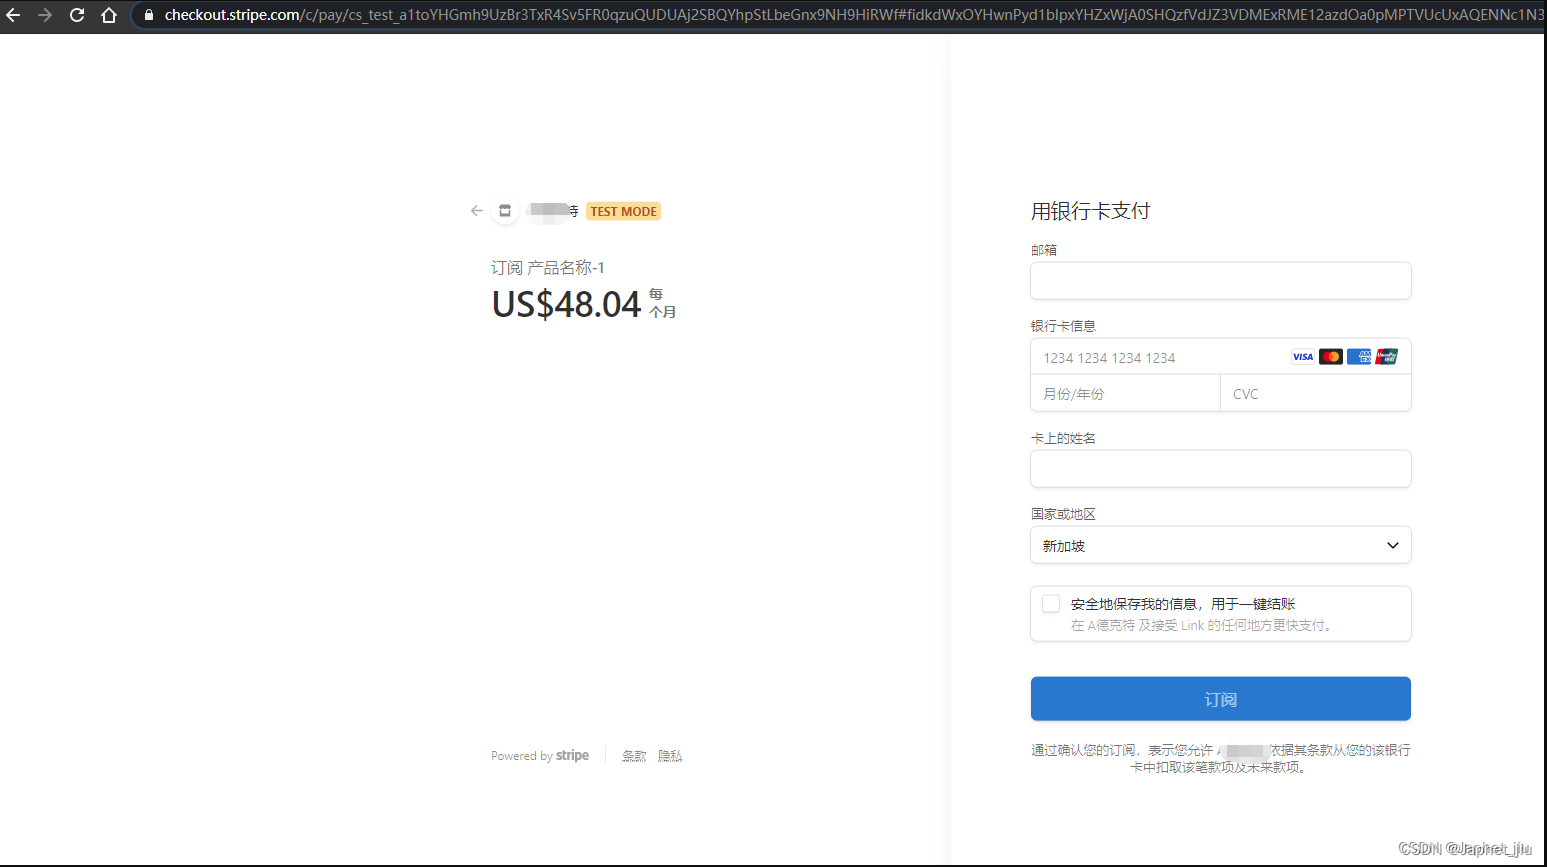Focus the CVC input field
Viewport: 1547px width, 867px height.
(x=1316, y=393)
